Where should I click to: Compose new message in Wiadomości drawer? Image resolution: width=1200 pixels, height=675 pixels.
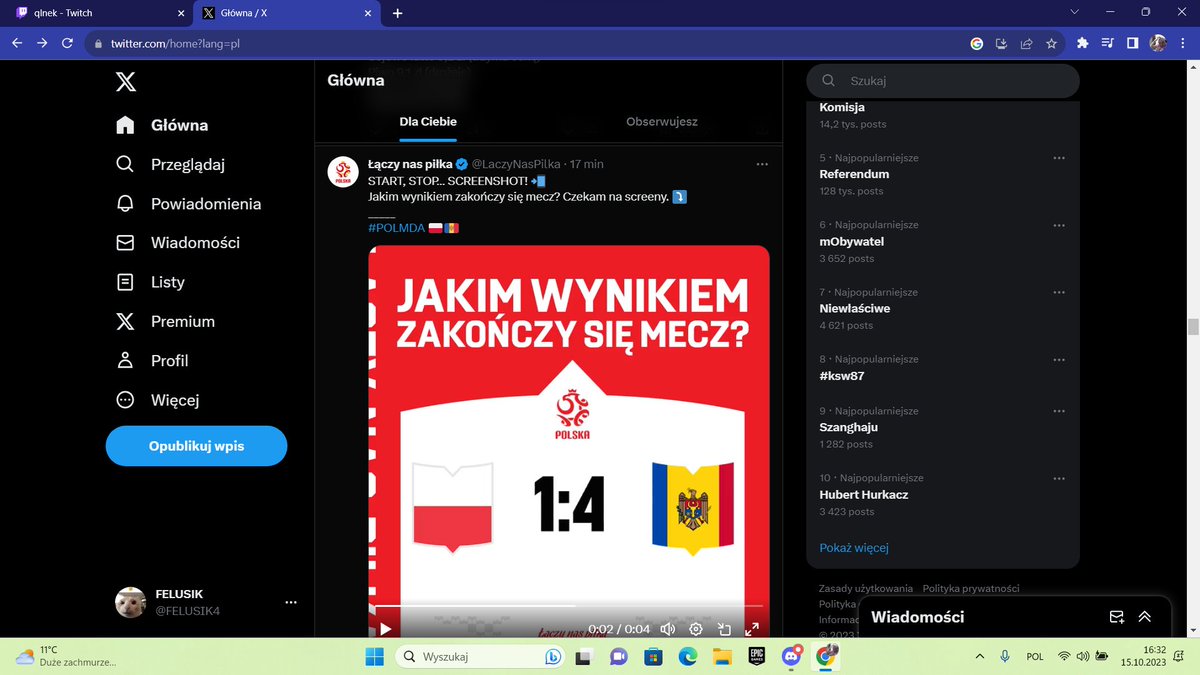click(x=1117, y=617)
